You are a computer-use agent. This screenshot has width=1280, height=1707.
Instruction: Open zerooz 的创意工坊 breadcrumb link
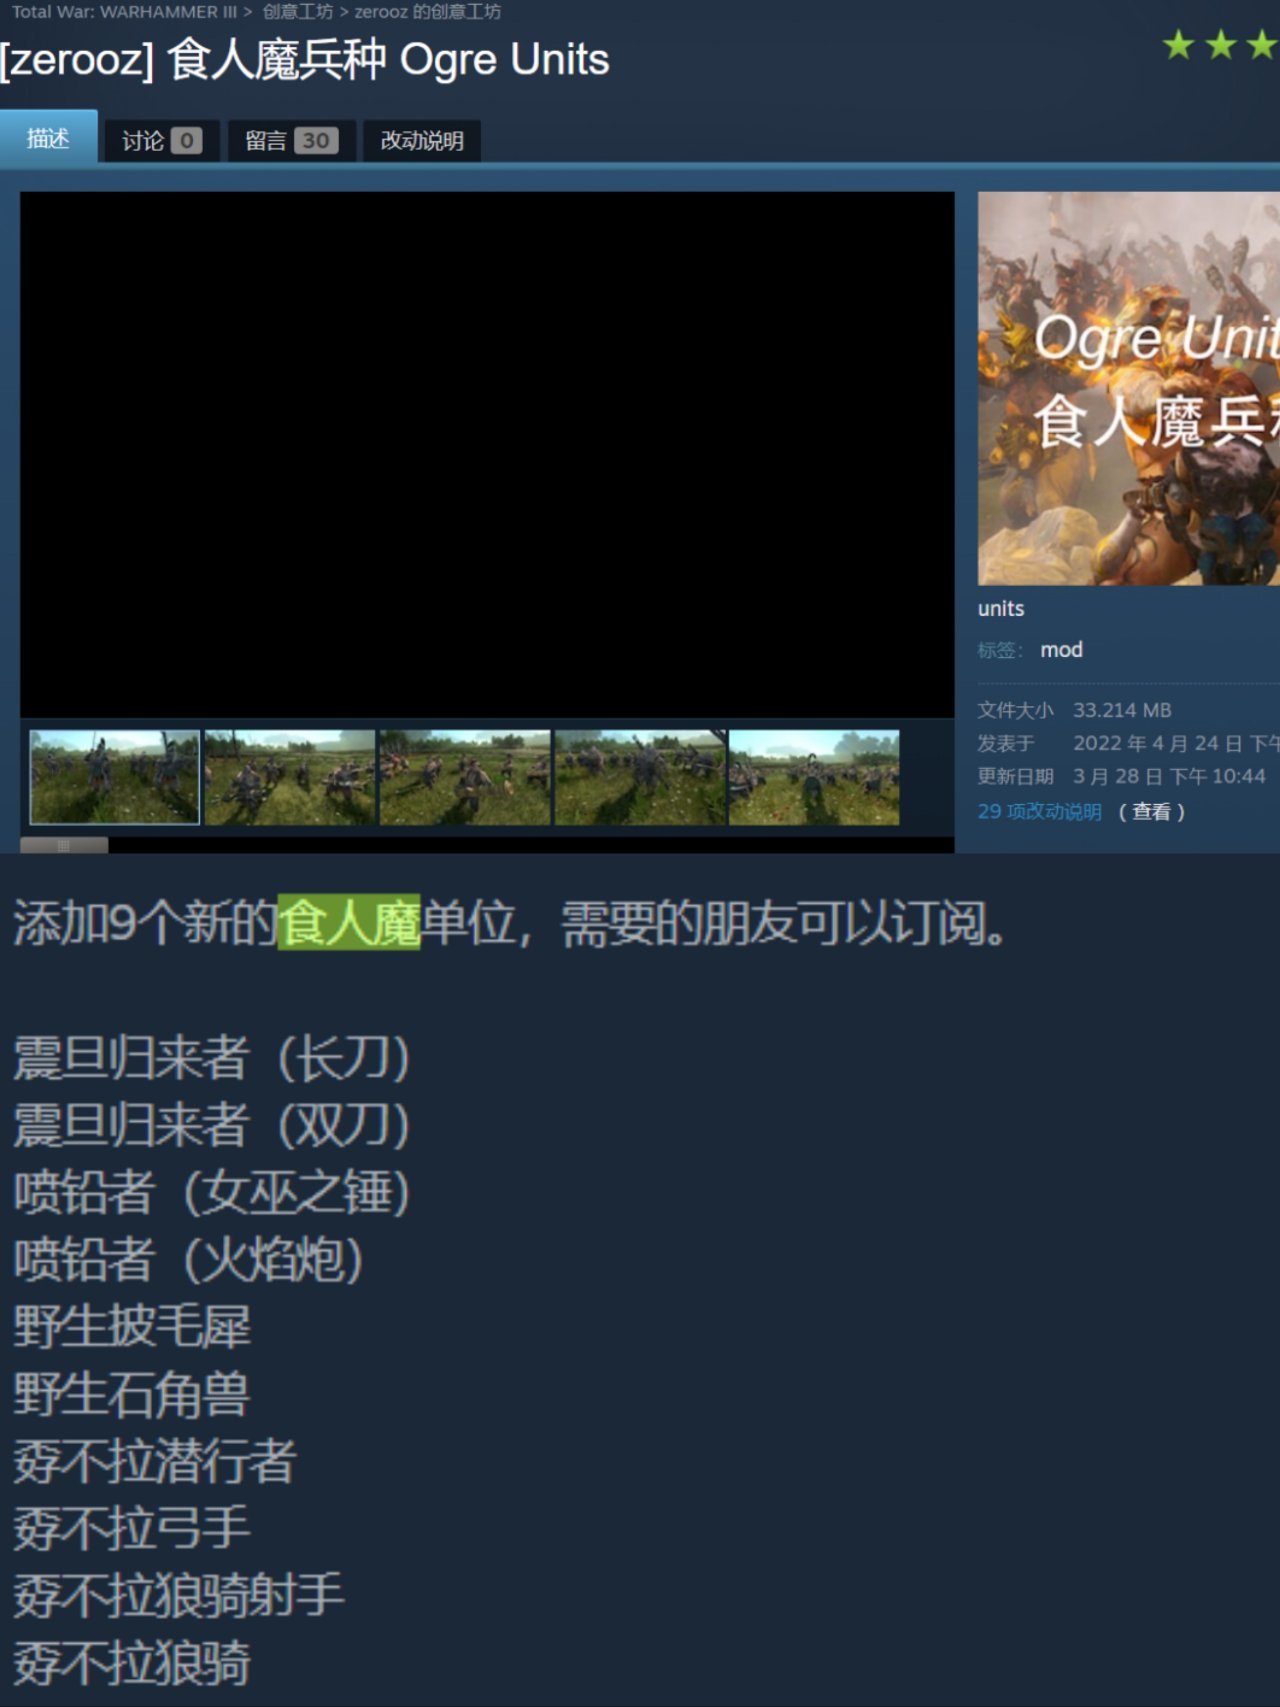(x=427, y=12)
